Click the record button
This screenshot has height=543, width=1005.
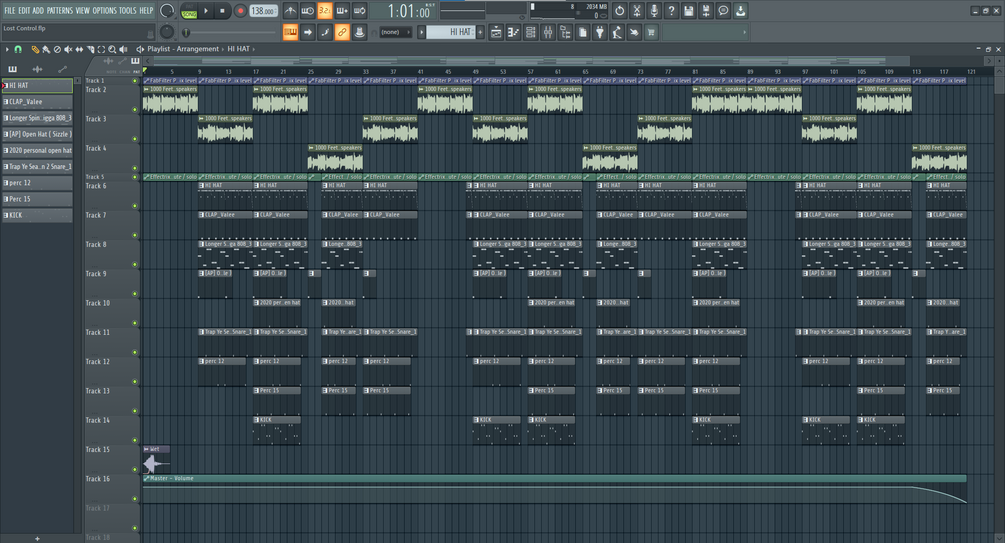click(240, 11)
